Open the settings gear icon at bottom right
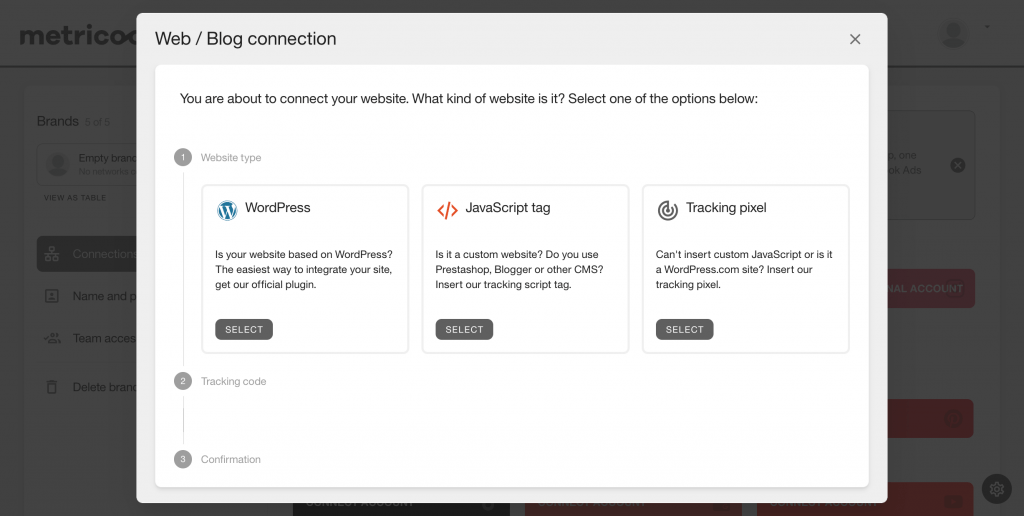The image size is (1024, 516). [997, 489]
